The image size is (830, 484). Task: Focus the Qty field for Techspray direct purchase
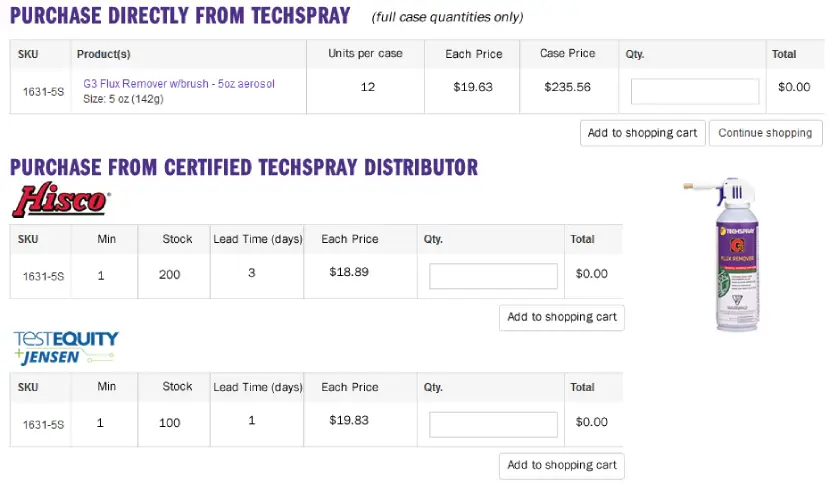(695, 91)
